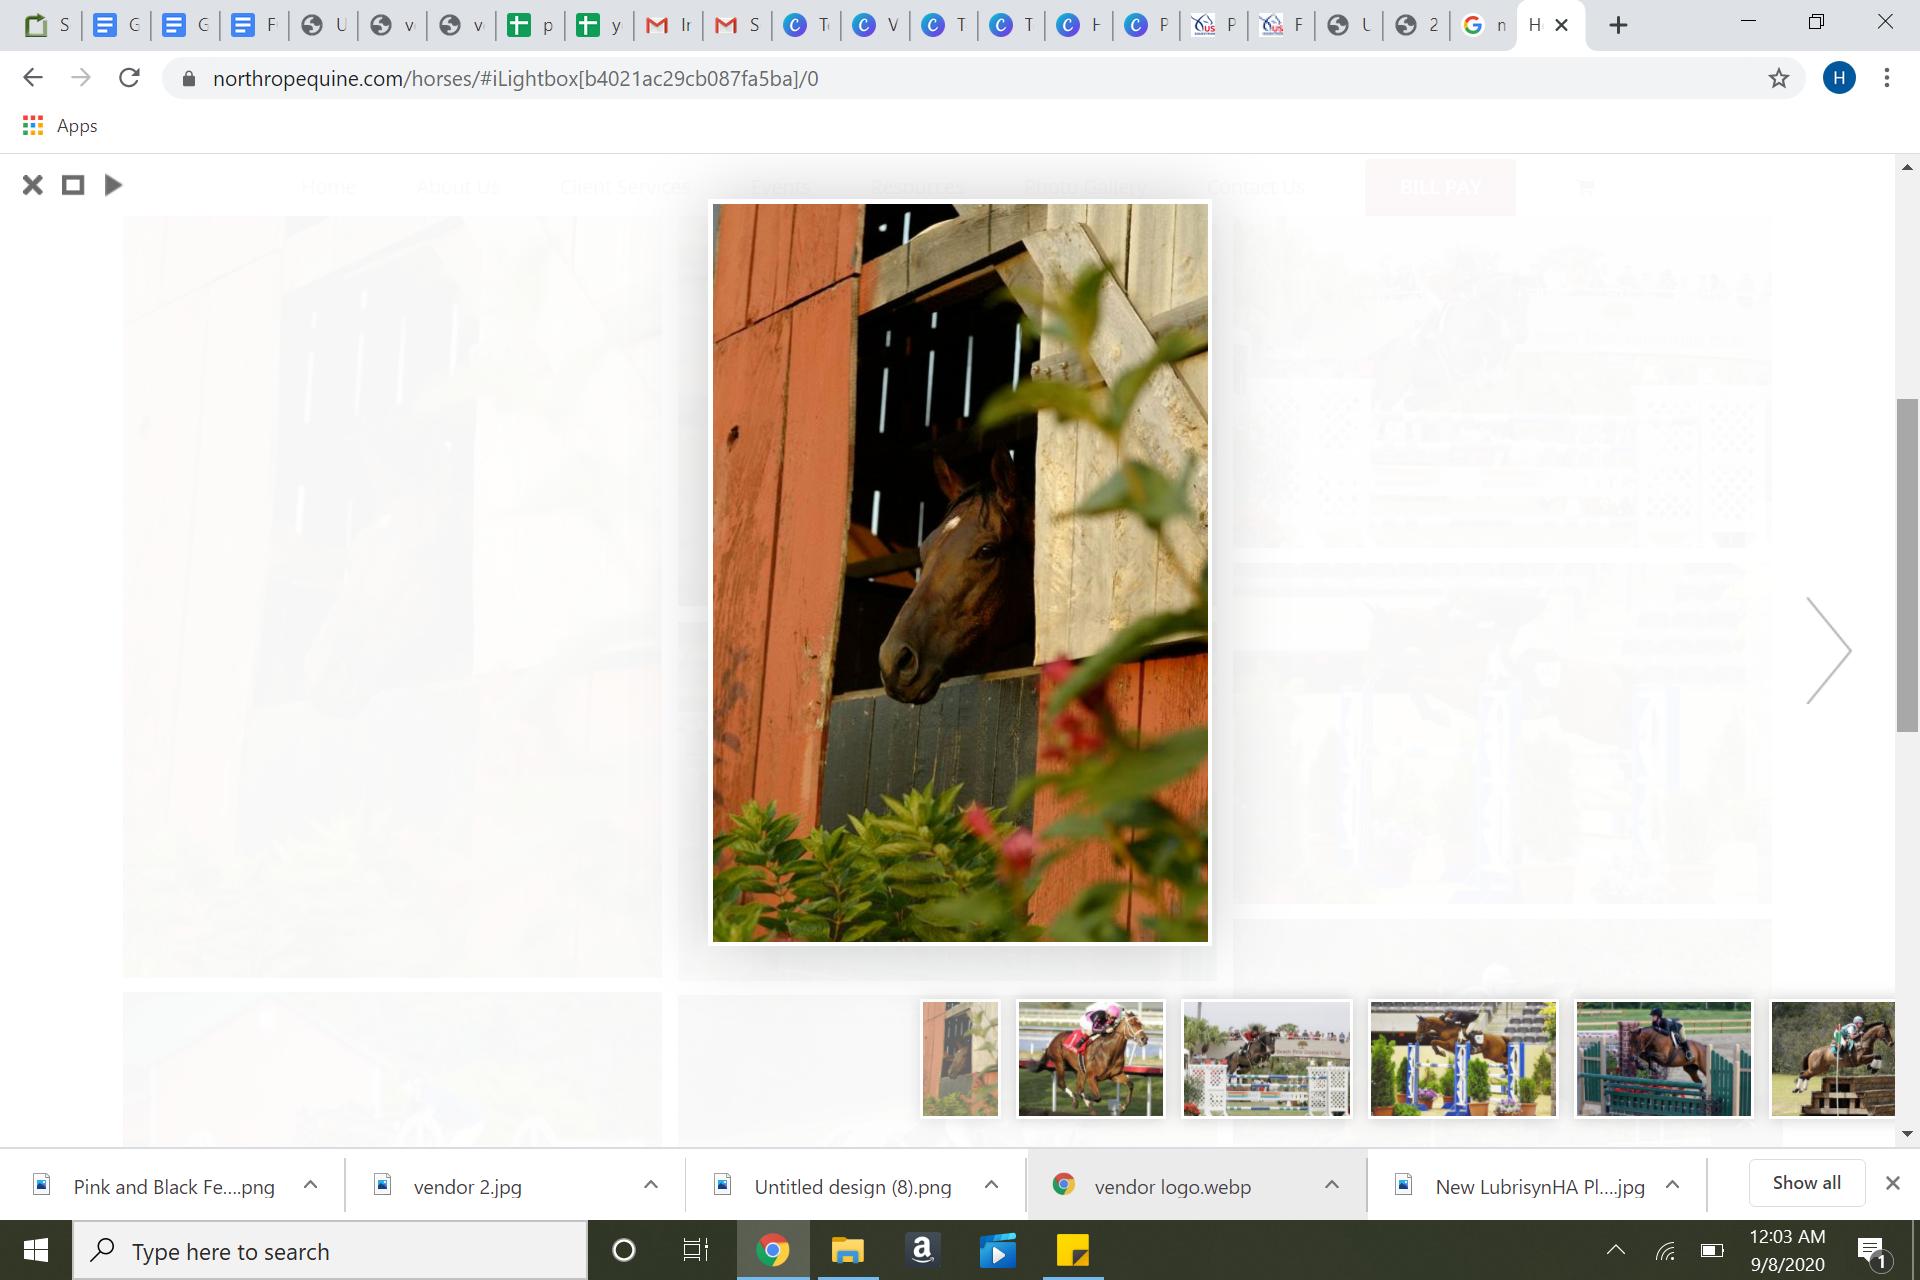
Task: Select blue jump horse thumbnail
Action: point(1462,1058)
